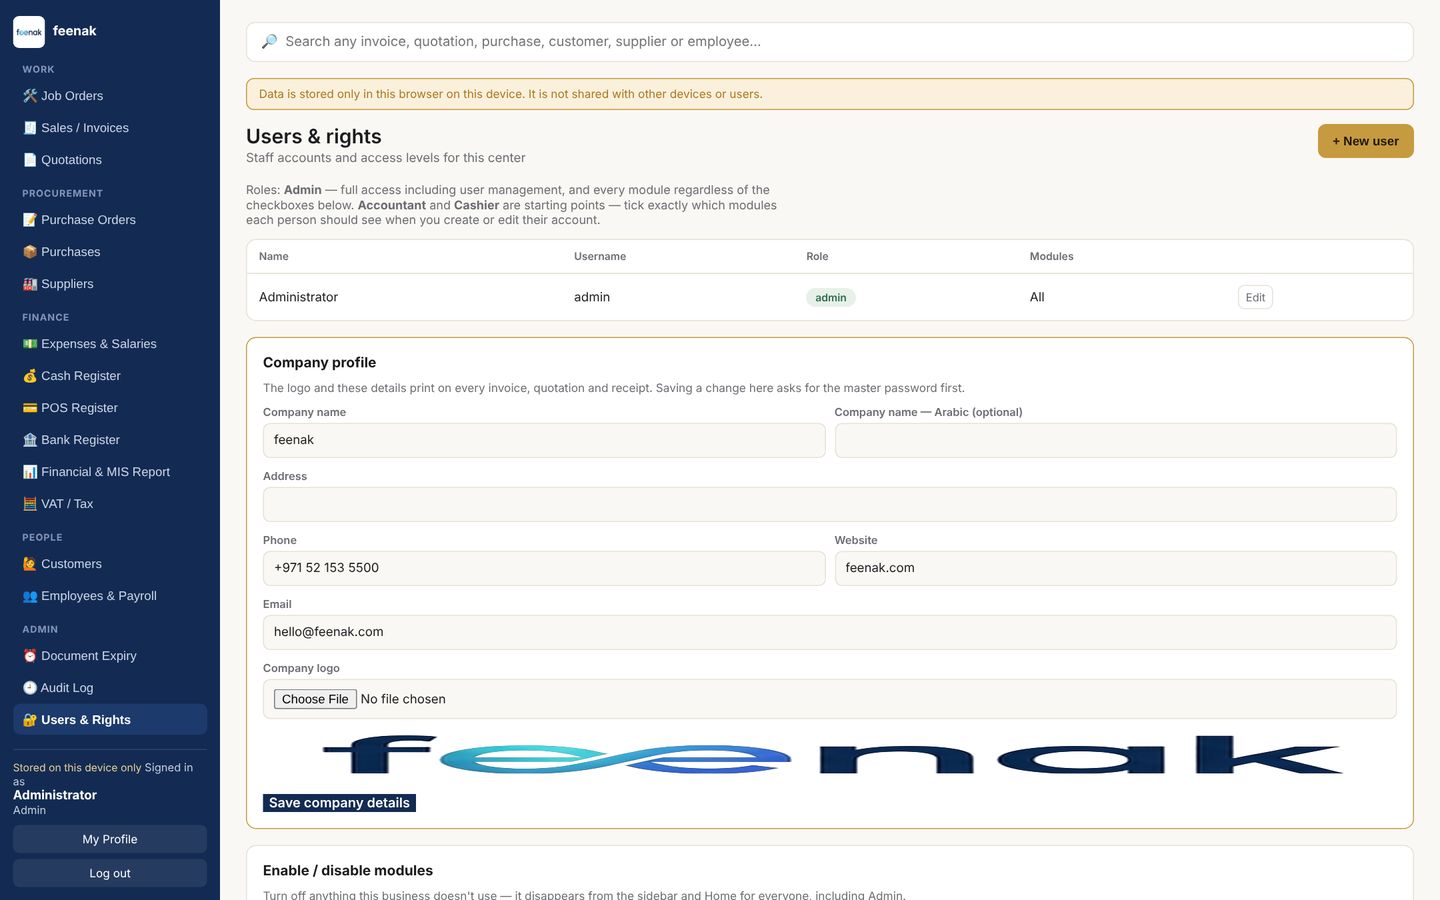Click the 'Administrator' name cell
Image resolution: width=1440 pixels, height=900 pixels.
point(298,297)
